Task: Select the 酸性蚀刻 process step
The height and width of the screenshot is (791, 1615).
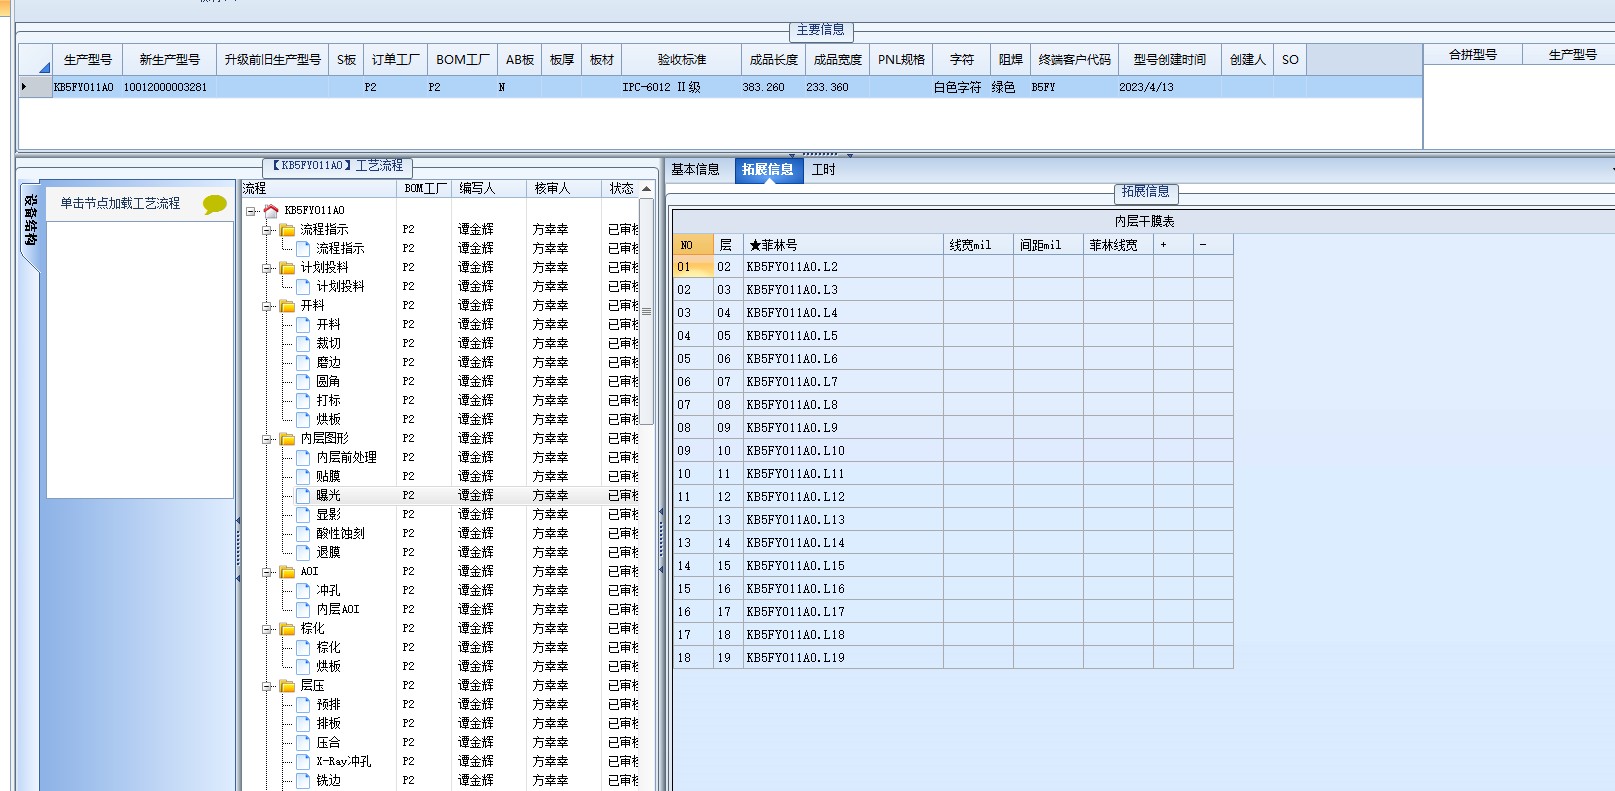Action: 341,534
